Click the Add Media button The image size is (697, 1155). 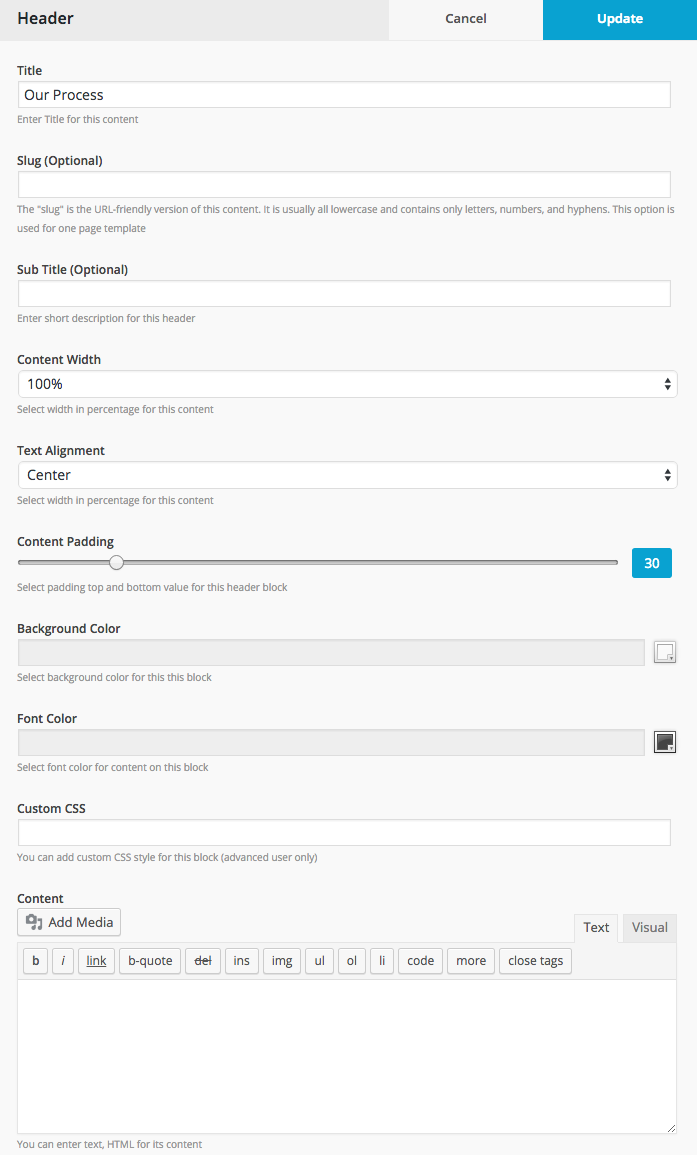click(69, 922)
